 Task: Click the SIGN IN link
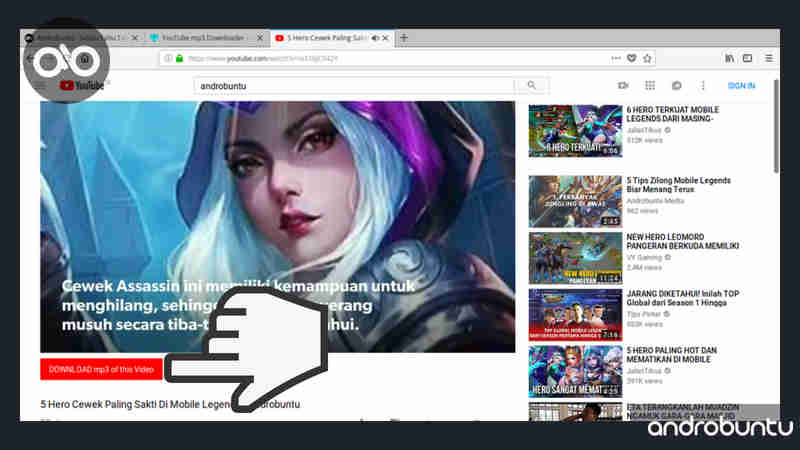coord(741,86)
